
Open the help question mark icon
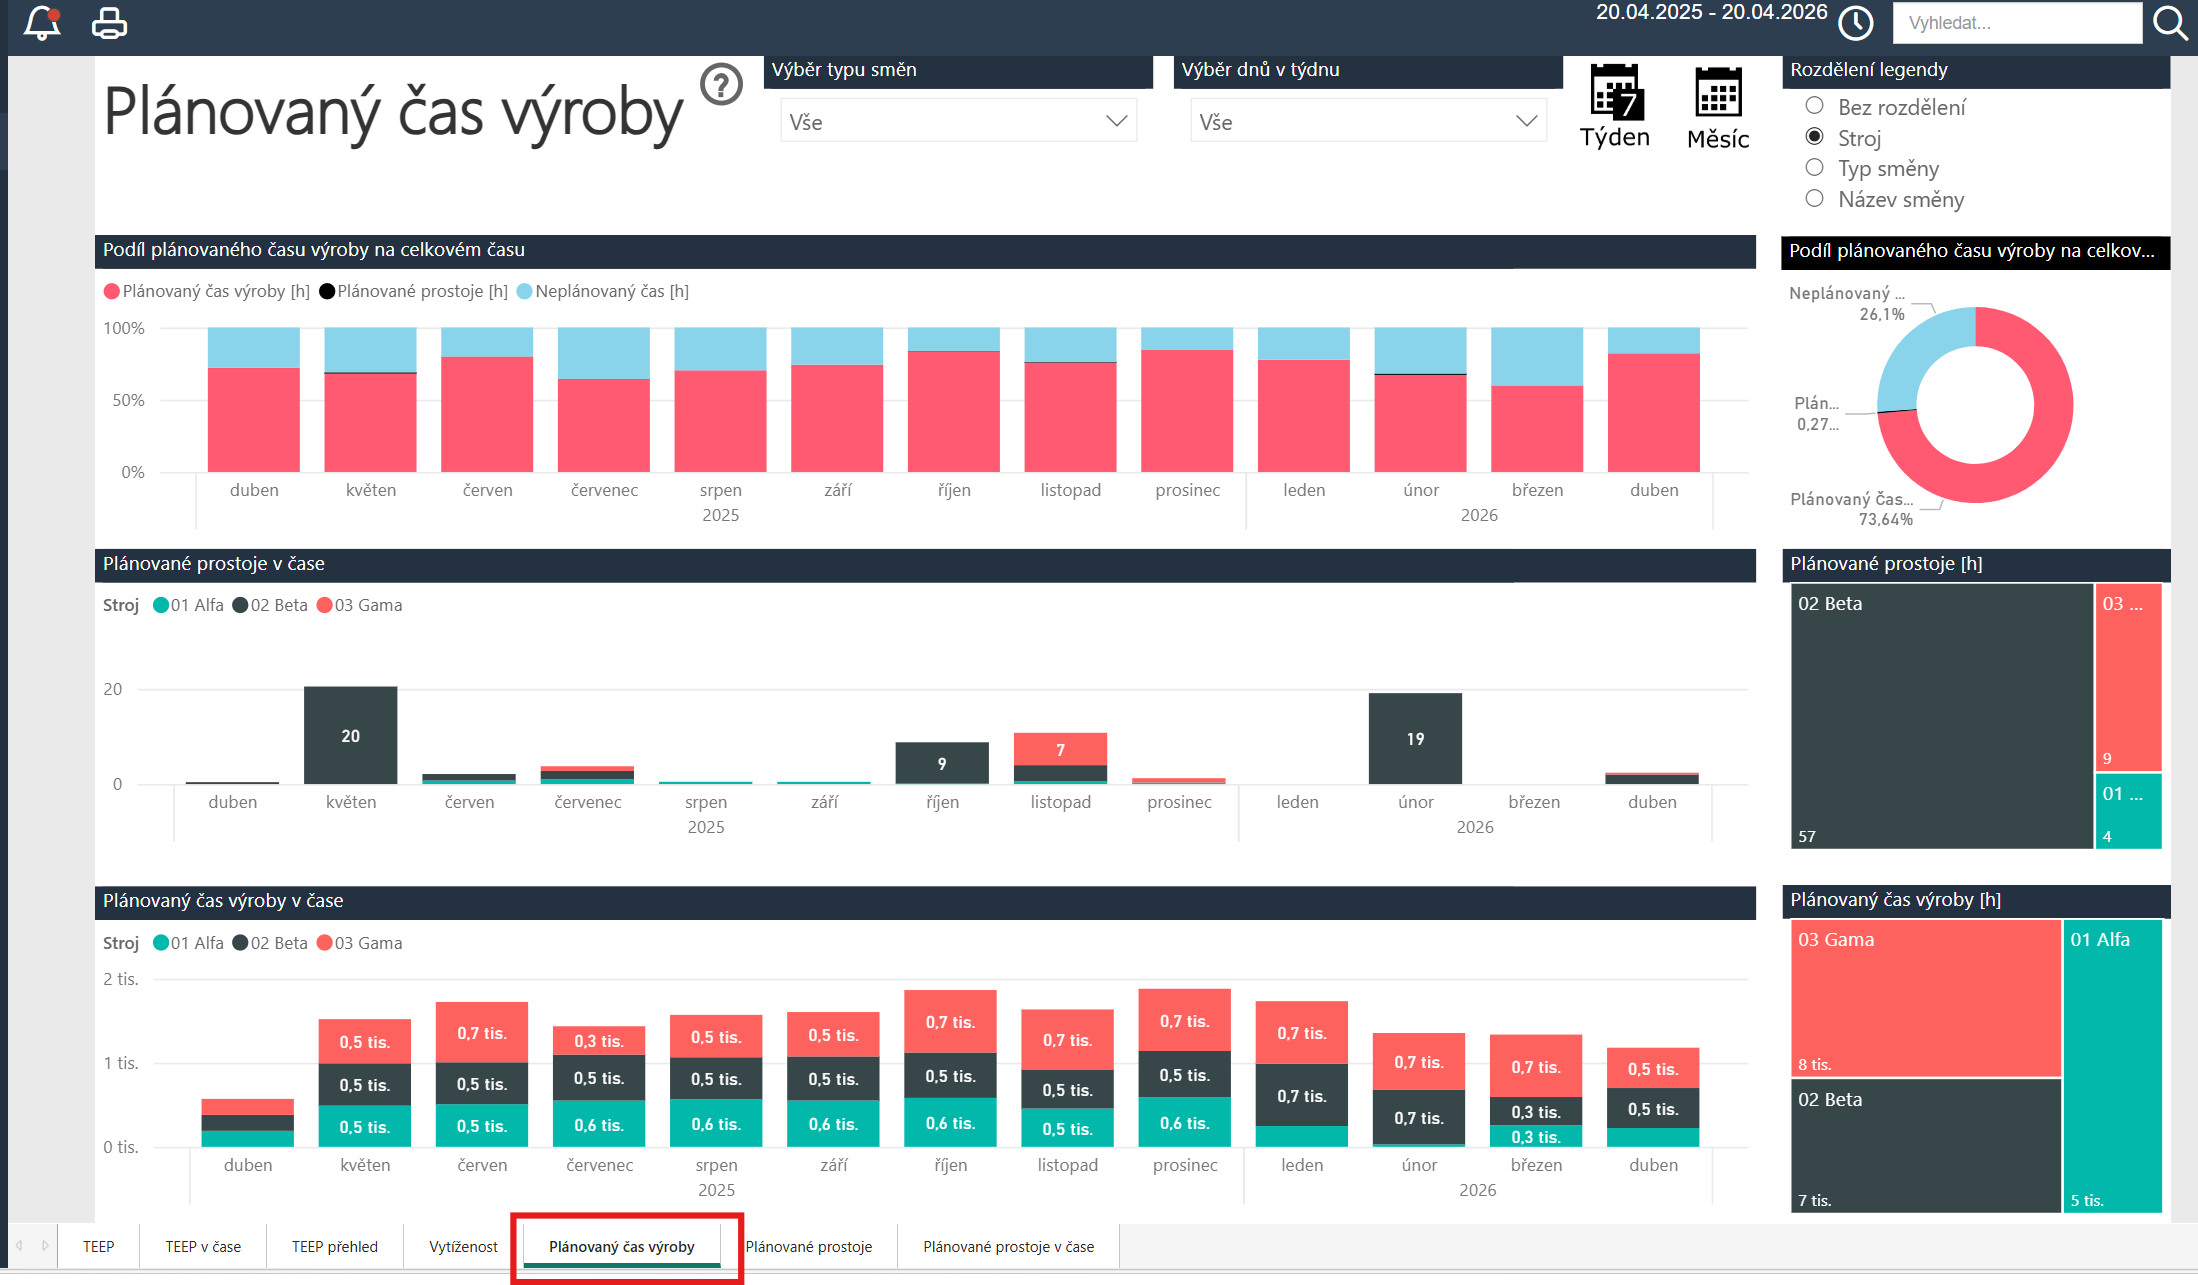coord(721,85)
